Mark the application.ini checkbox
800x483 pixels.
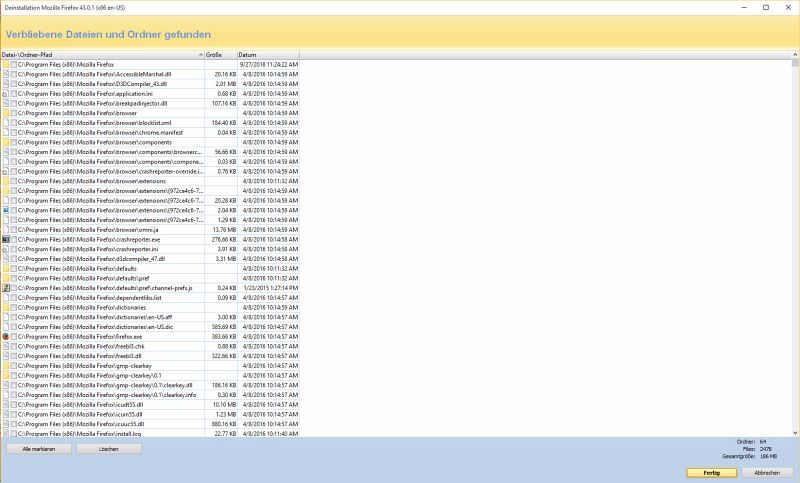tap(14, 94)
